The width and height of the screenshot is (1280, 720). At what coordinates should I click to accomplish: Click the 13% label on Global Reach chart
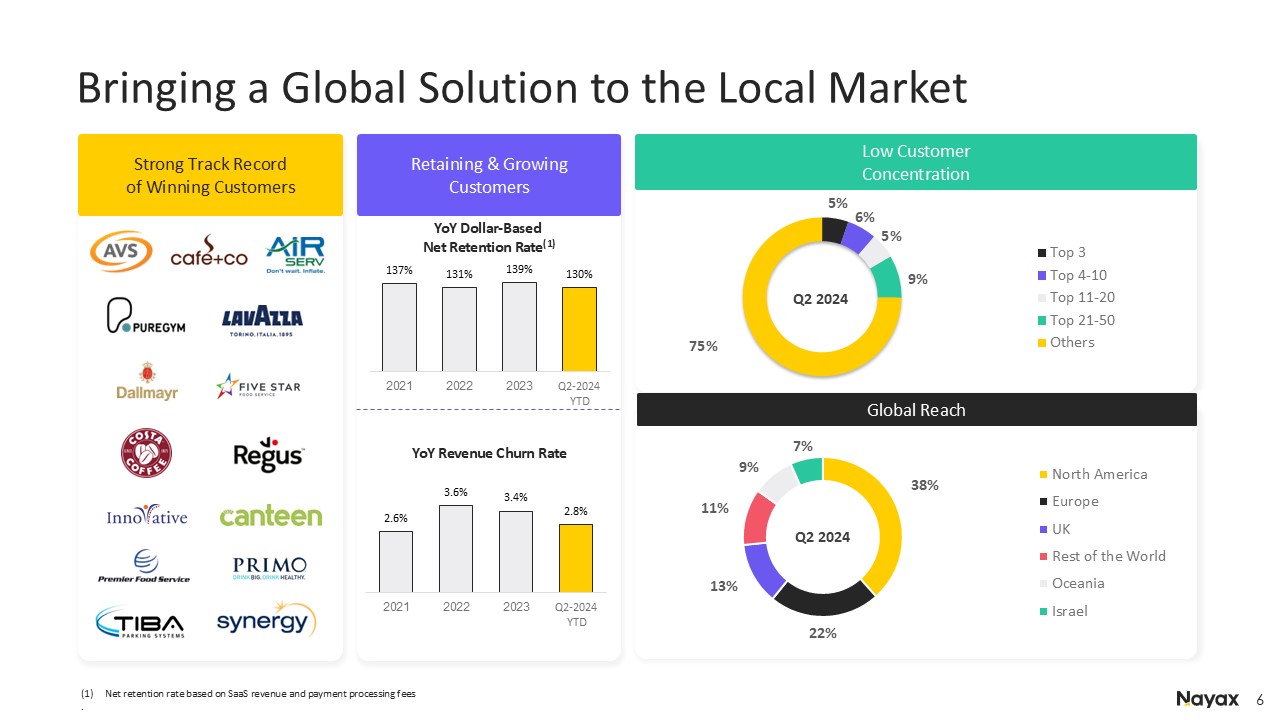pos(724,587)
